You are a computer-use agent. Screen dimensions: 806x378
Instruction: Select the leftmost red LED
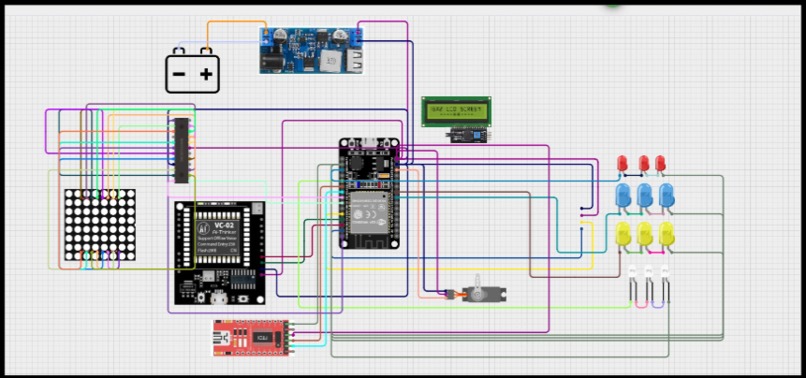[622, 164]
